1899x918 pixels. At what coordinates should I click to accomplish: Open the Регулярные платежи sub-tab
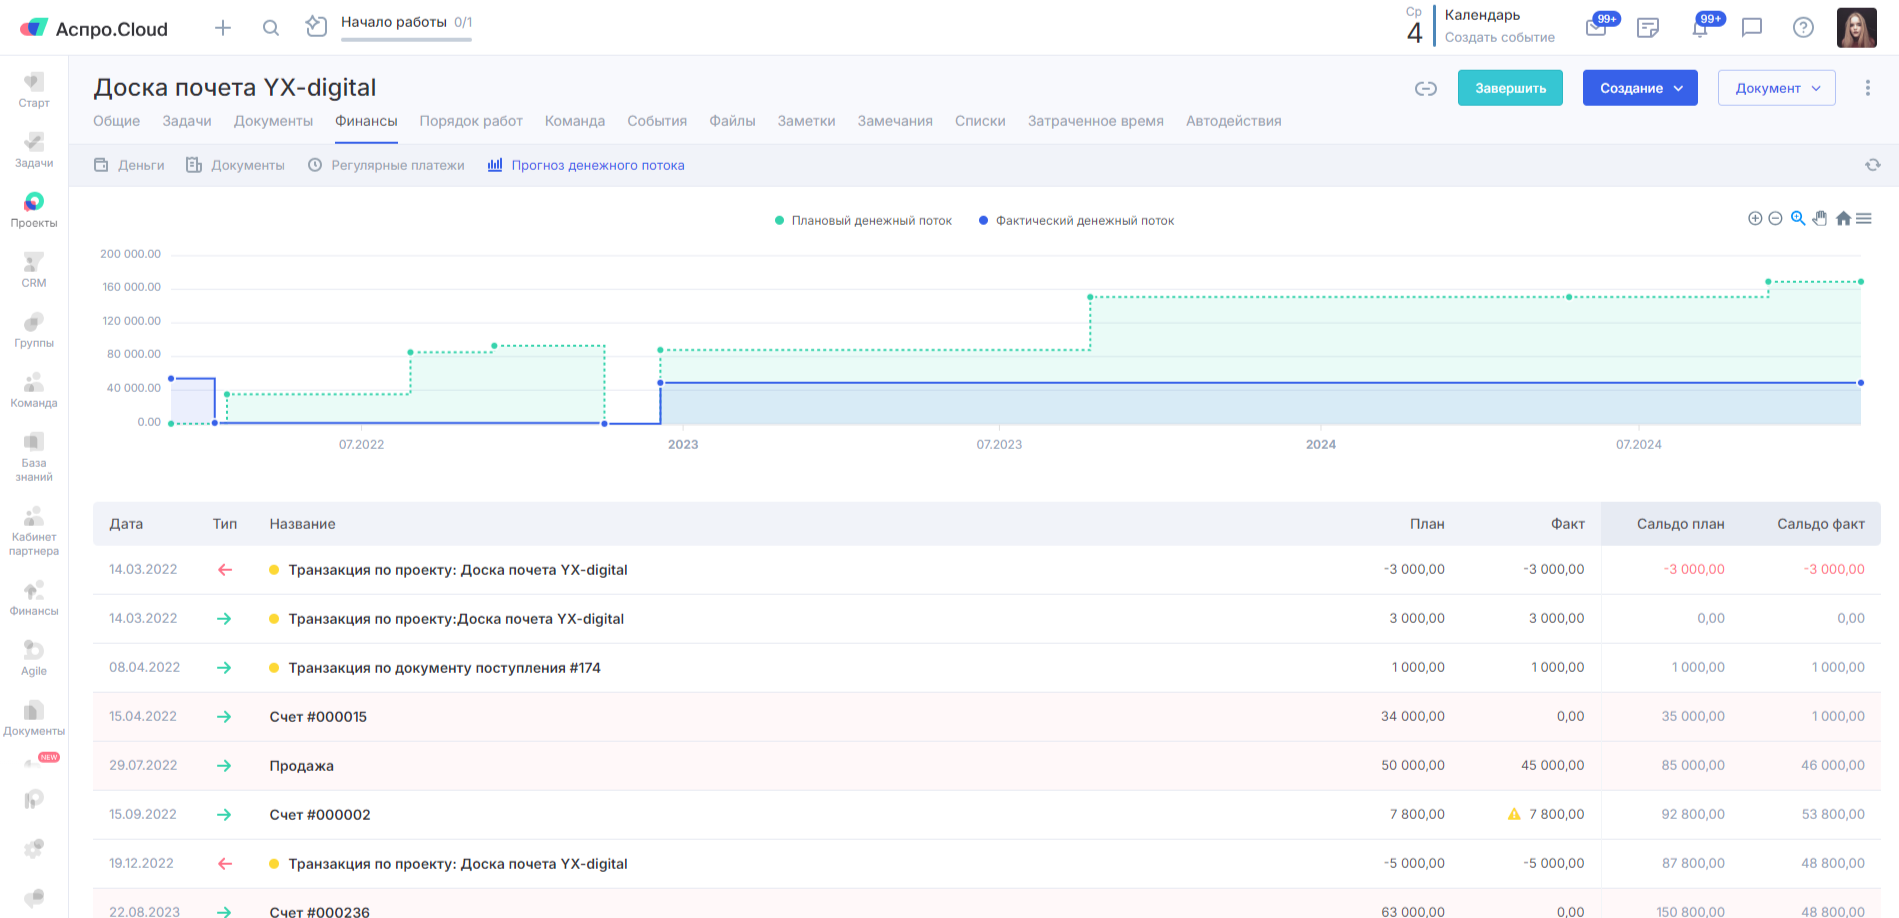tap(397, 166)
